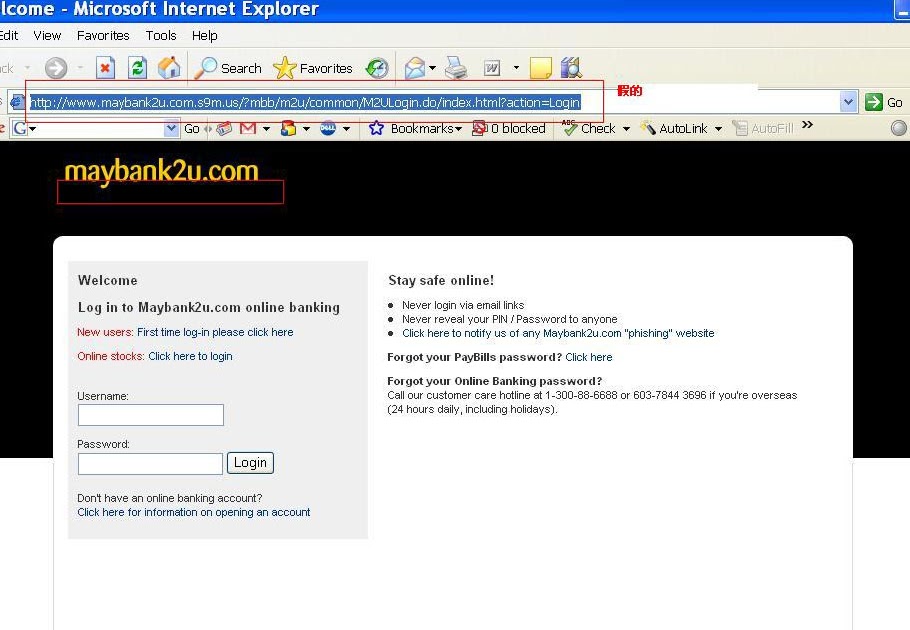
Task: Open the Forward history dropdown arrow
Action: [x=80, y=68]
